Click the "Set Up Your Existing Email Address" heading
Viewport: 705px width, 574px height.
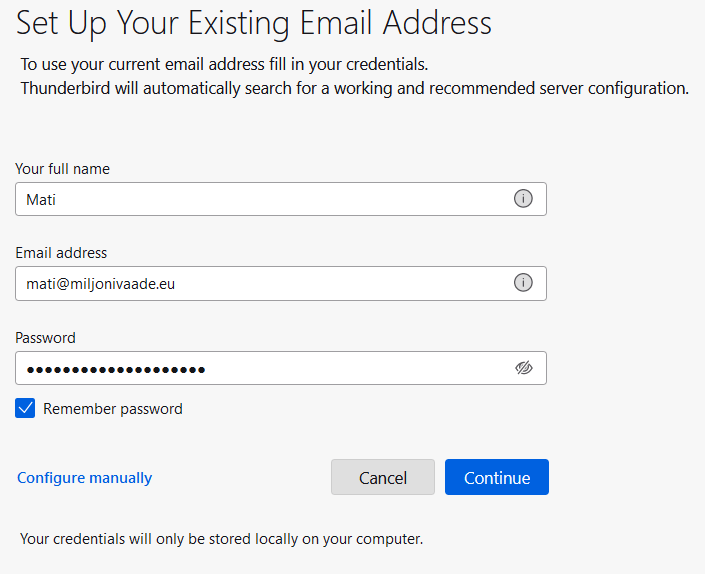254,22
